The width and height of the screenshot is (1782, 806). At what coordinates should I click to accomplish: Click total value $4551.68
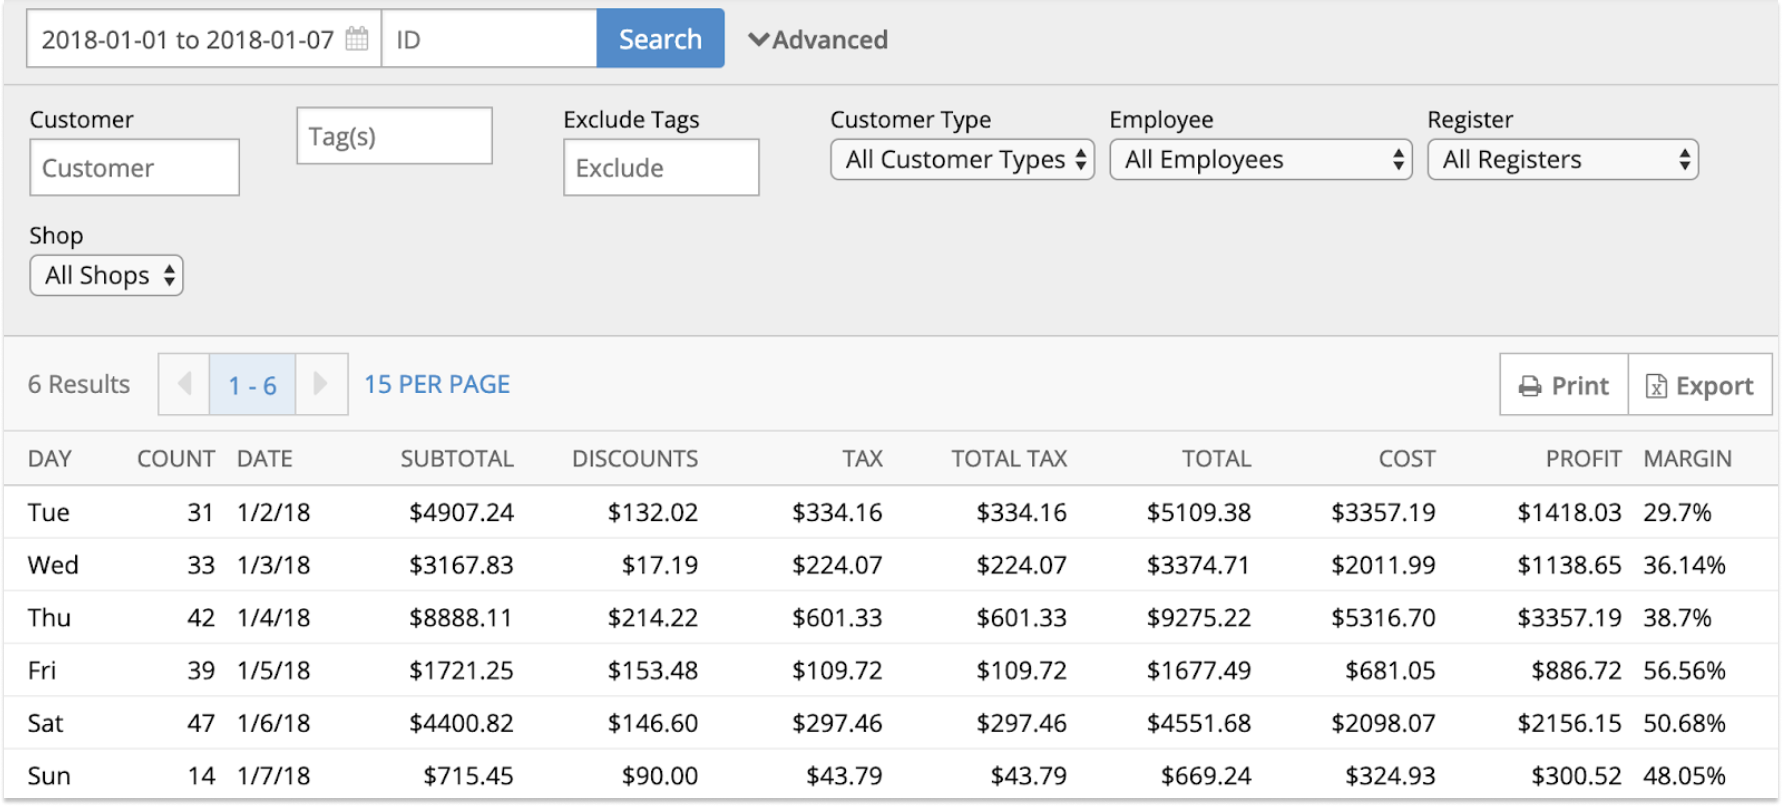point(1199,723)
